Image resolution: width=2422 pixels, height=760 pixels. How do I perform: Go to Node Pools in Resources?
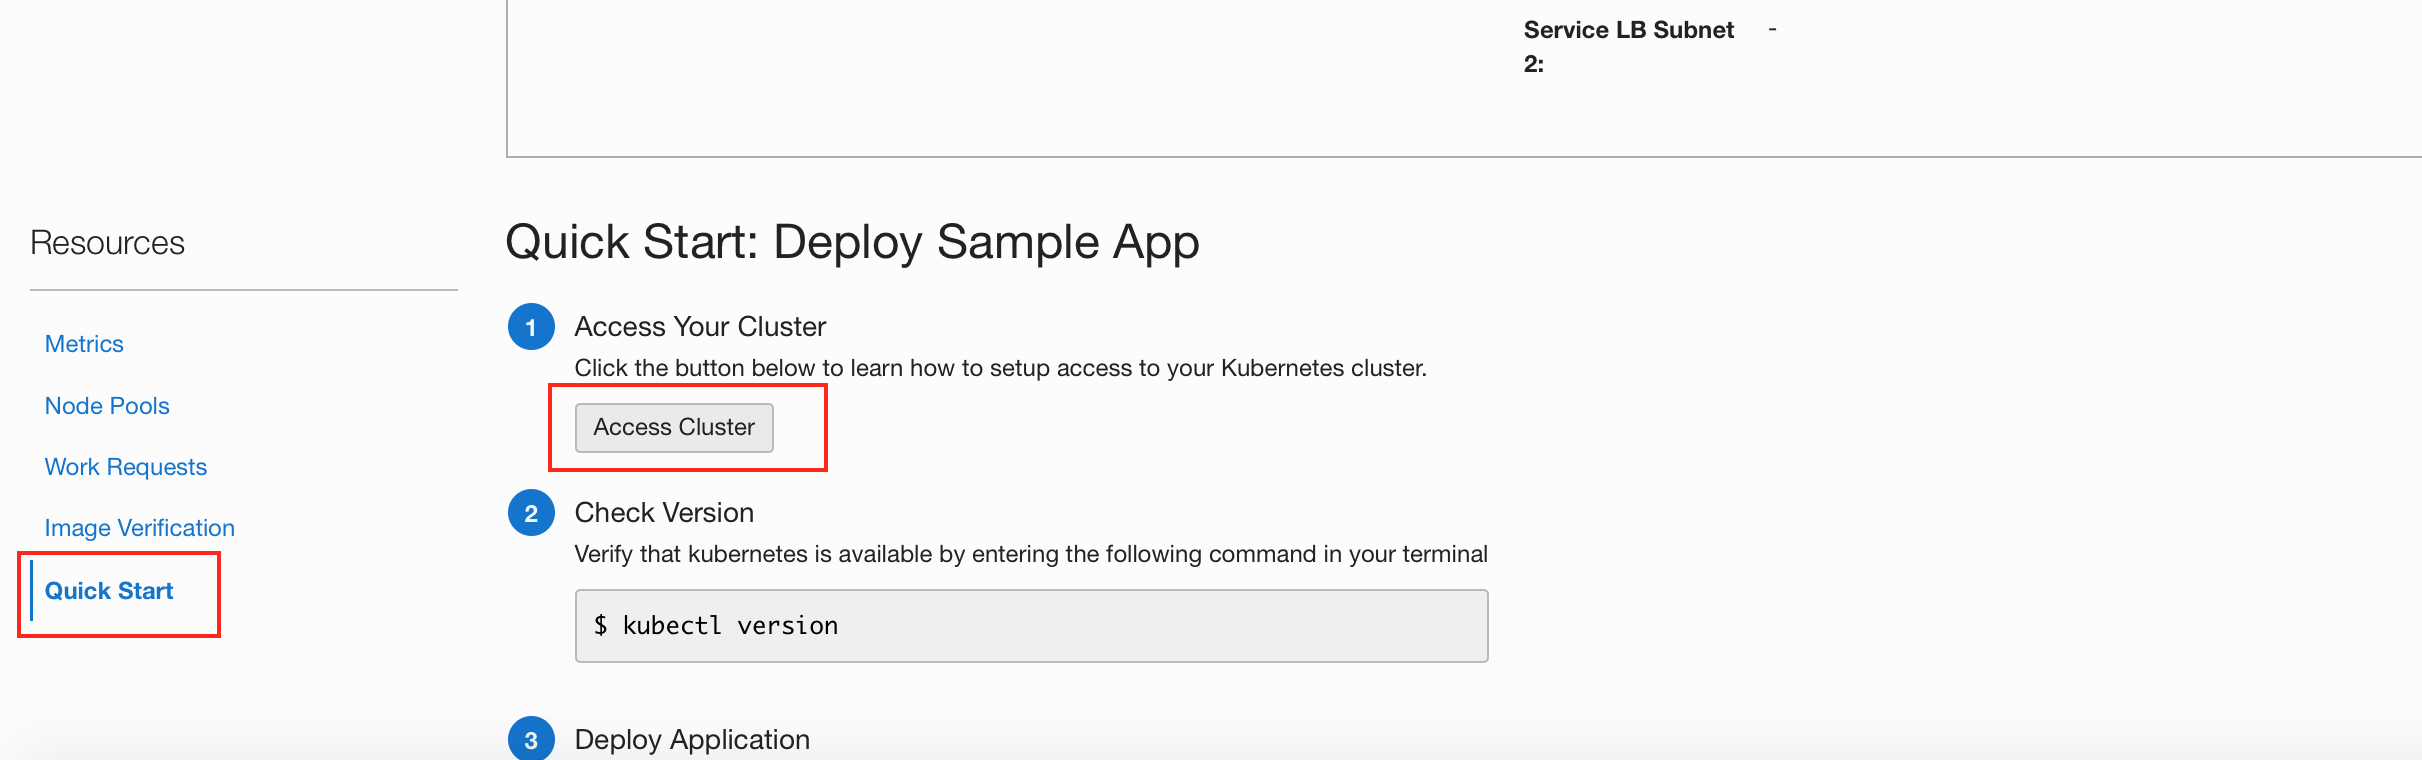pyautogui.click(x=107, y=406)
